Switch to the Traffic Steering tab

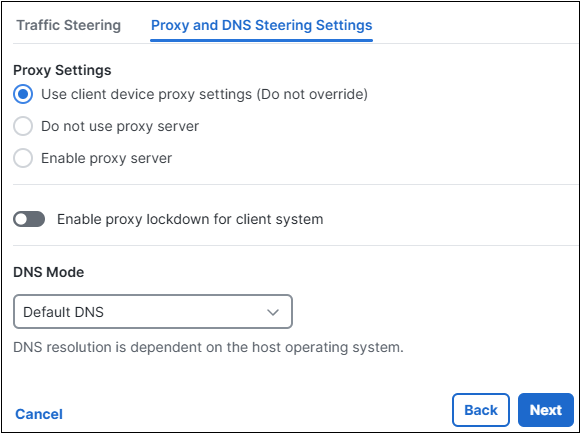click(x=68, y=25)
